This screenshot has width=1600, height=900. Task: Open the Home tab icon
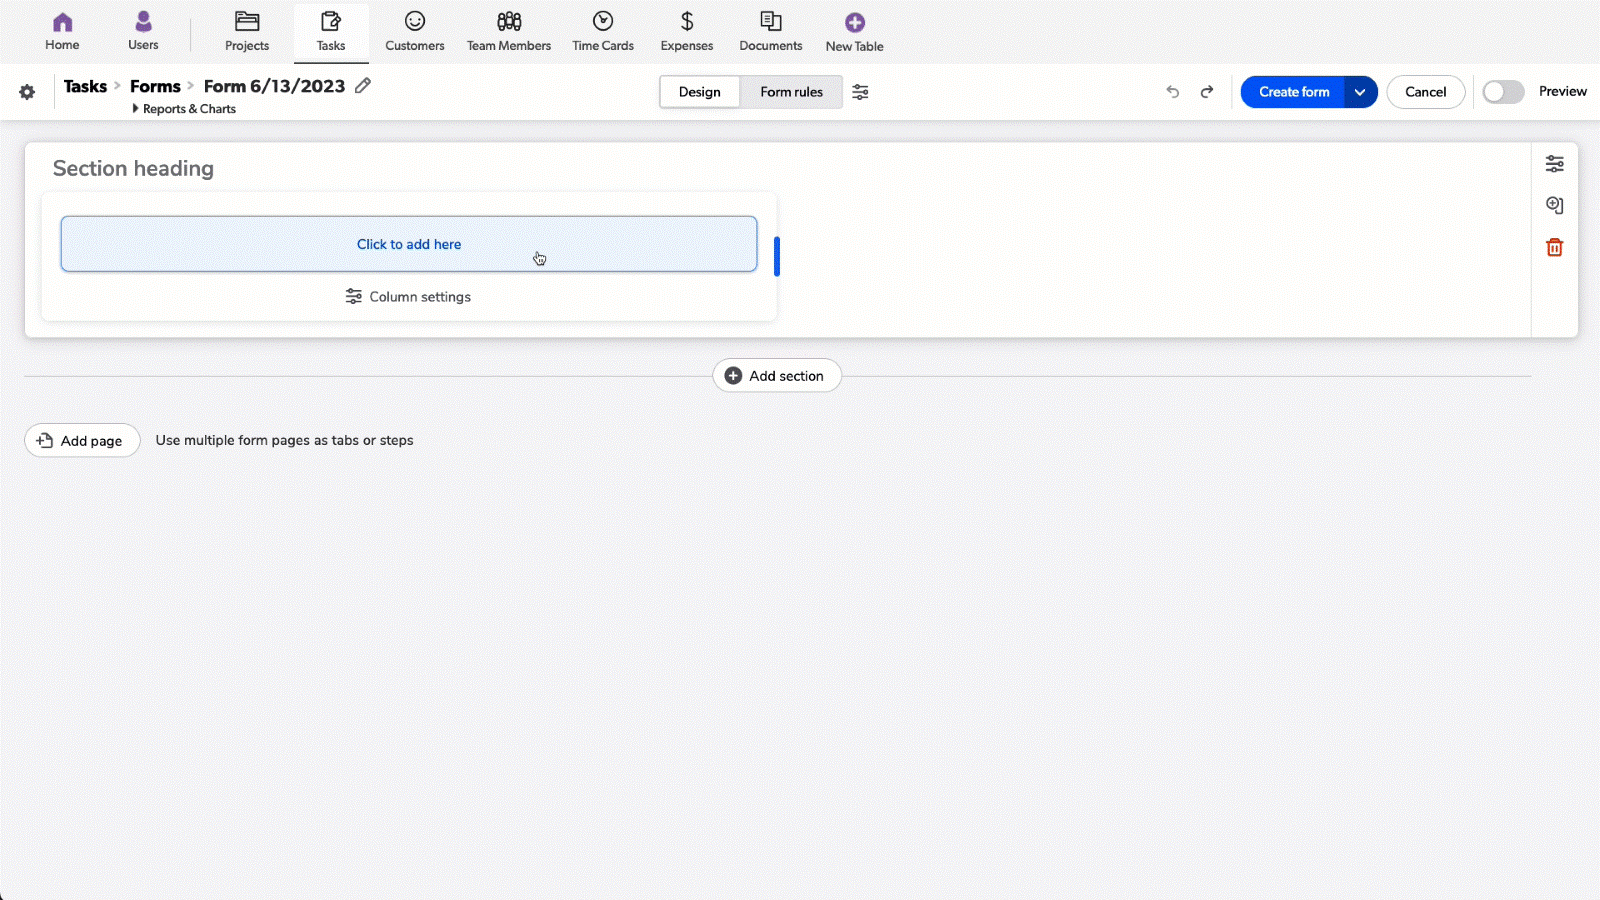tap(62, 22)
